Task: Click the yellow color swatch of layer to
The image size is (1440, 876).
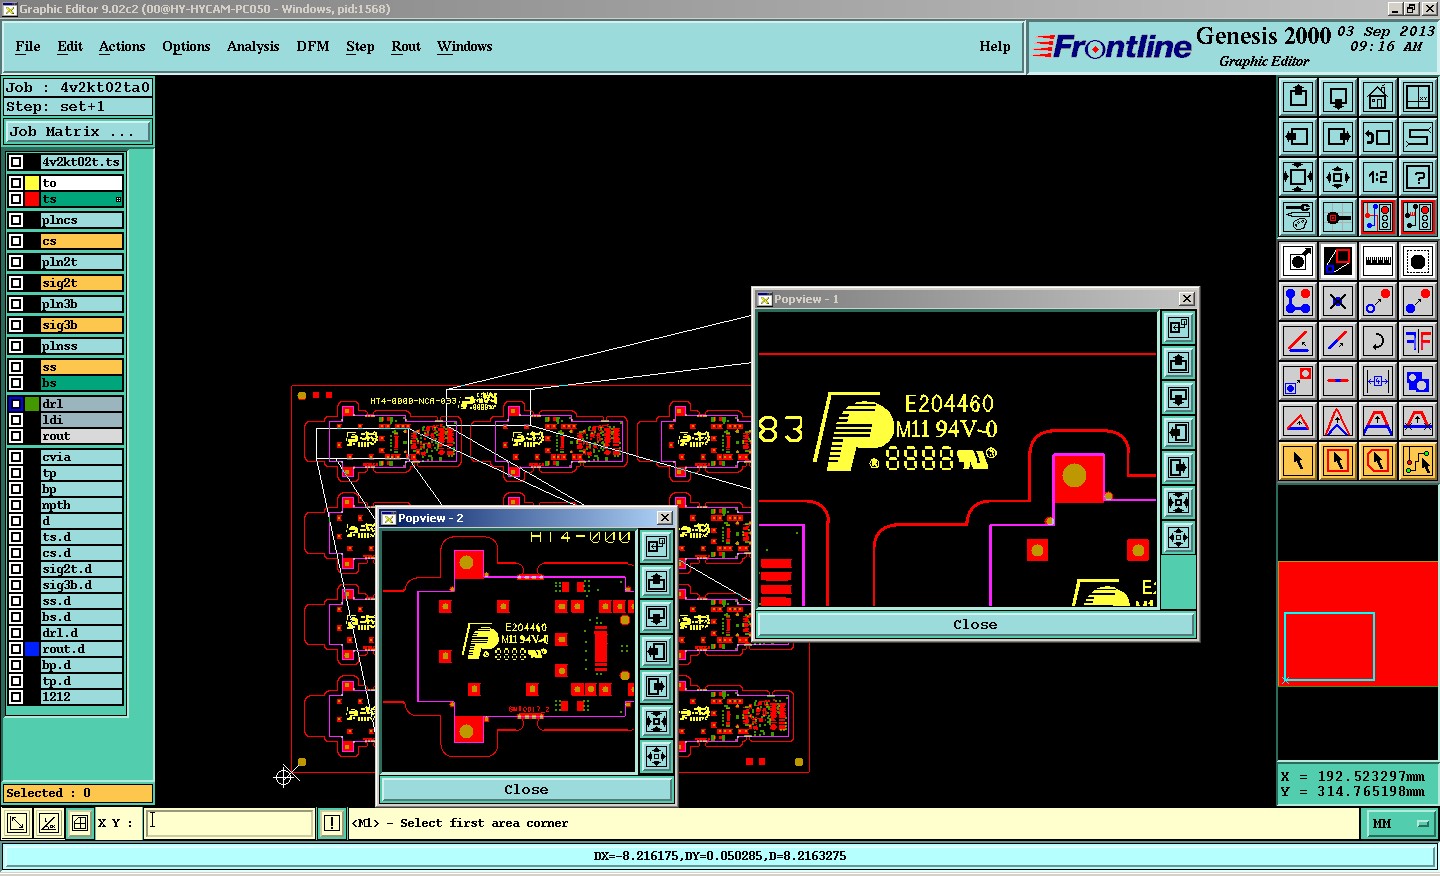Action: point(32,183)
